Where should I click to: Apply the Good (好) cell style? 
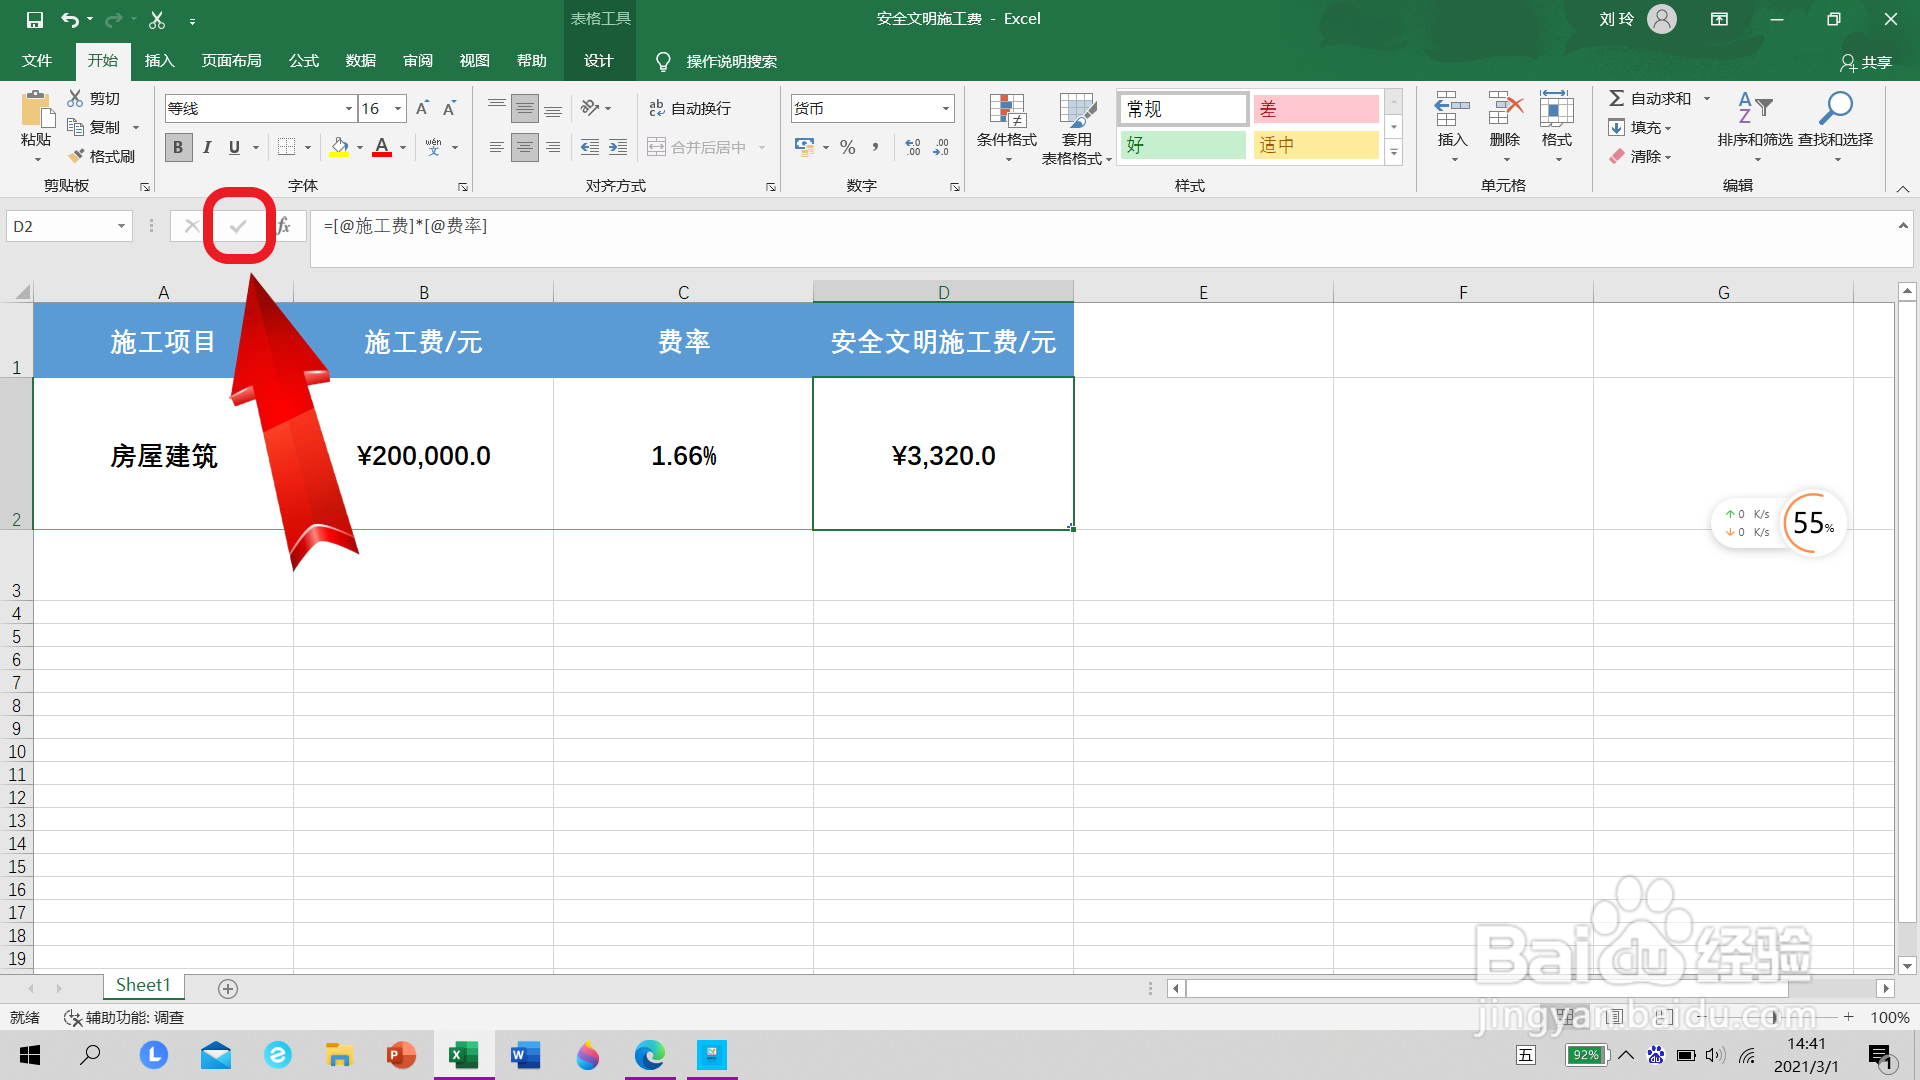point(1183,145)
